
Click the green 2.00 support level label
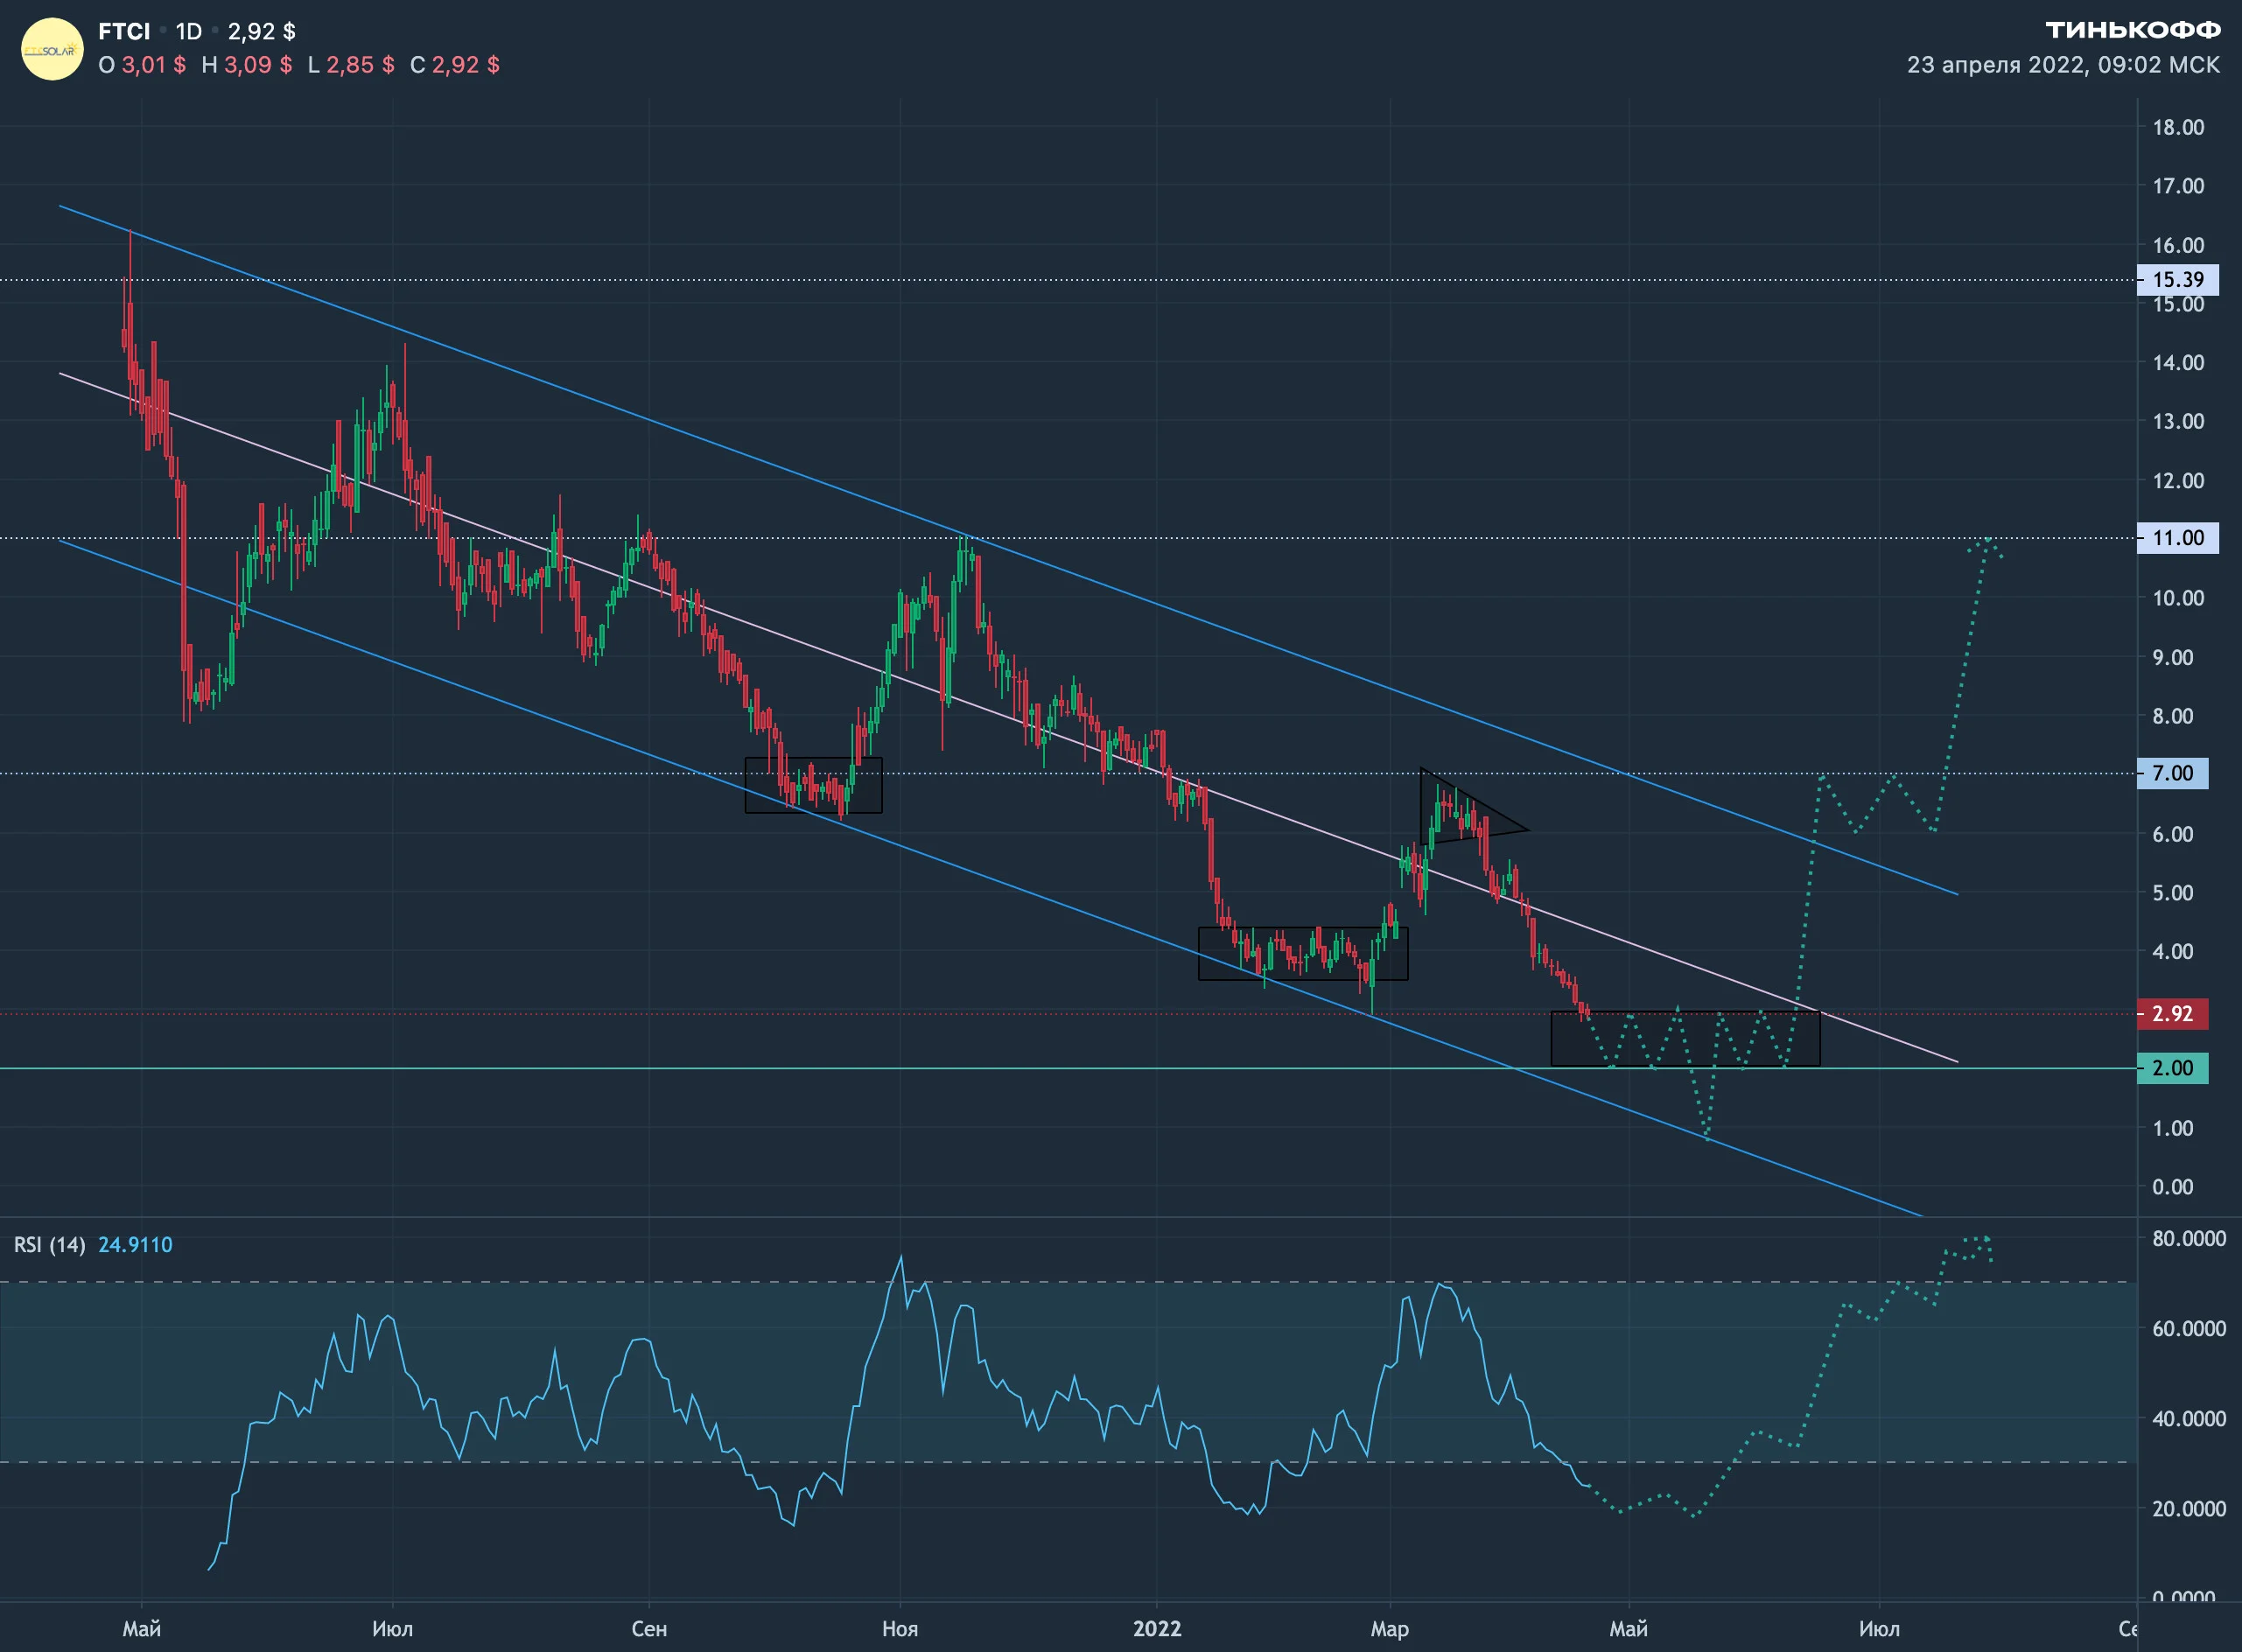click(2173, 1068)
